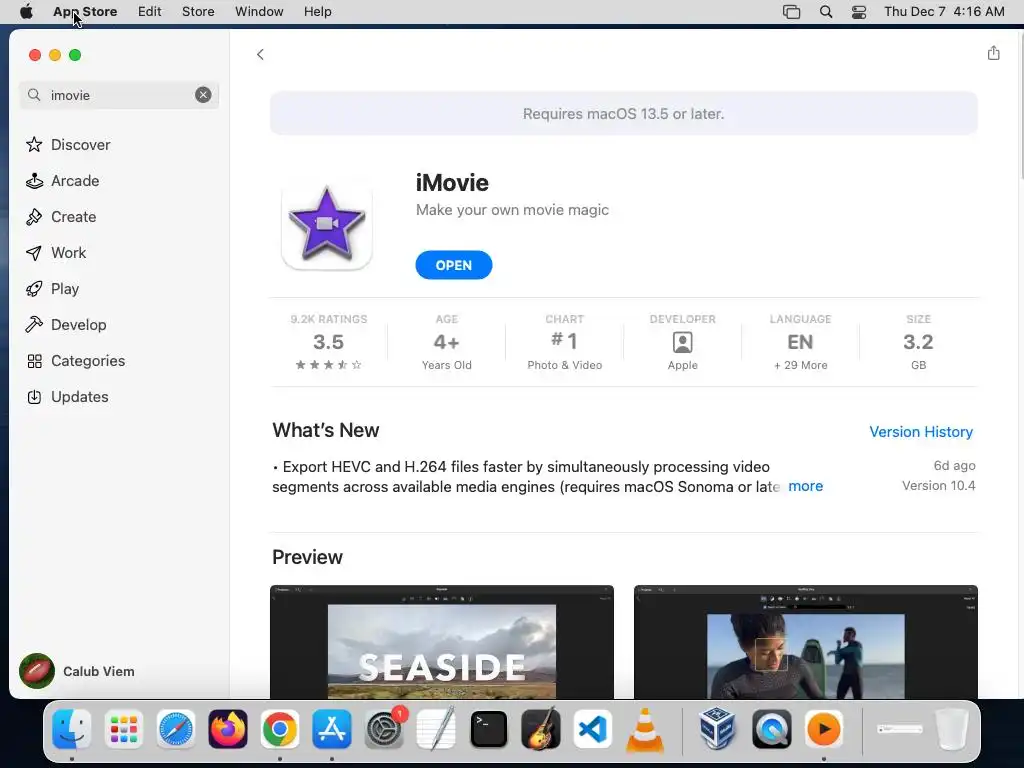This screenshot has width=1024, height=768.
Task: Click the Updates download icon
Action: [34, 396]
